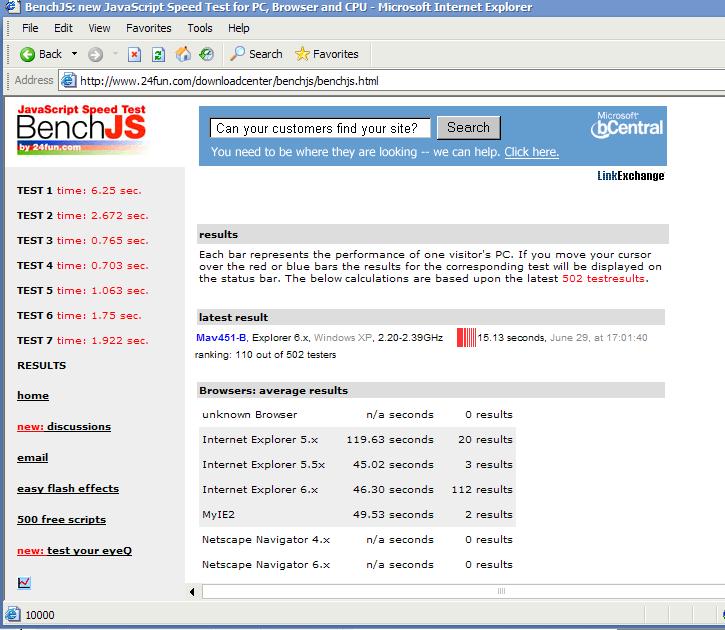Click the '119.63 seconds' value
The height and width of the screenshot is (630, 725).
[x=390, y=440]
